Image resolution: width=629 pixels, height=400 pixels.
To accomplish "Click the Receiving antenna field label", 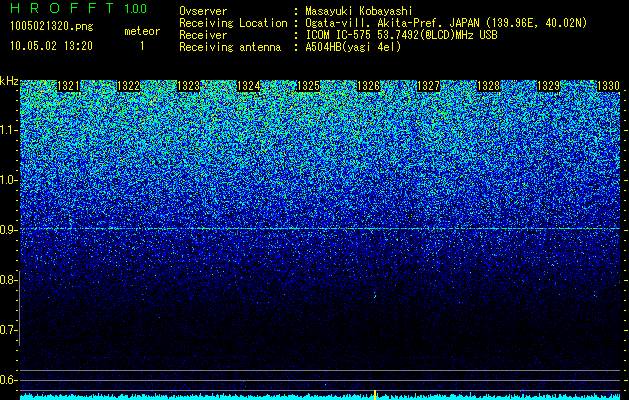I will [x=230, y=47].
